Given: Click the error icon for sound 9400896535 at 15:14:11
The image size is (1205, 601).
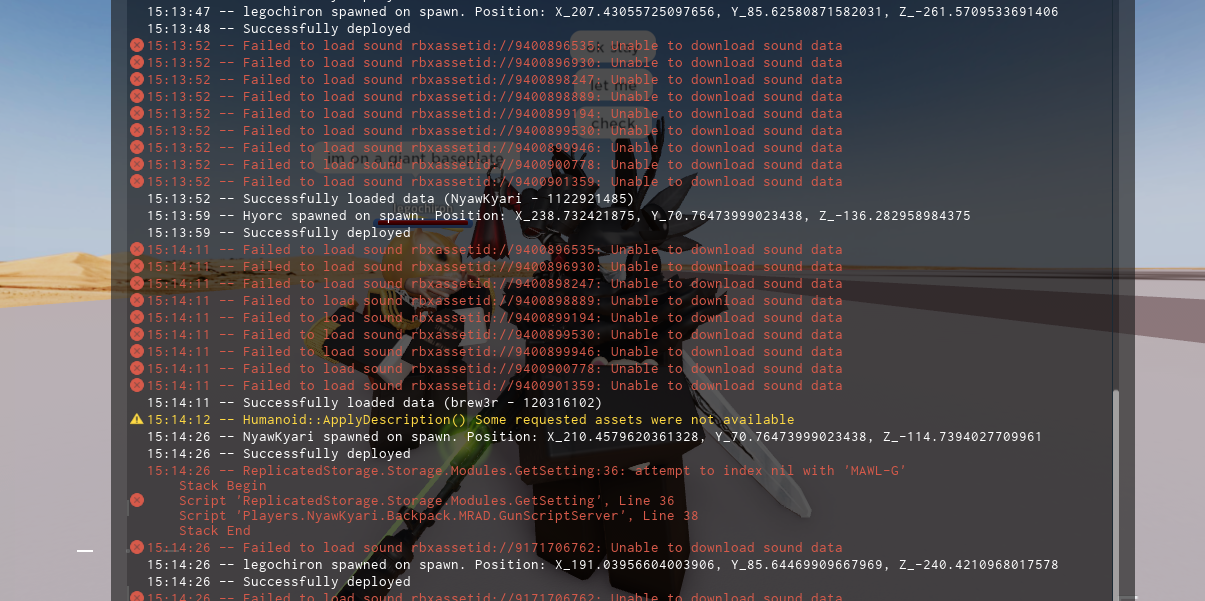Looking at the screenshot, I should [137, 249].
